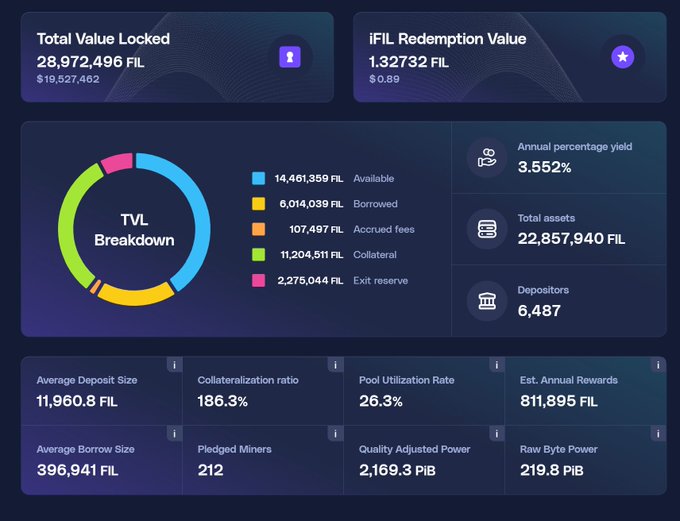The image size is (680, 521).
Task: Click the Collateral legend label
Action: pos(375,255)
